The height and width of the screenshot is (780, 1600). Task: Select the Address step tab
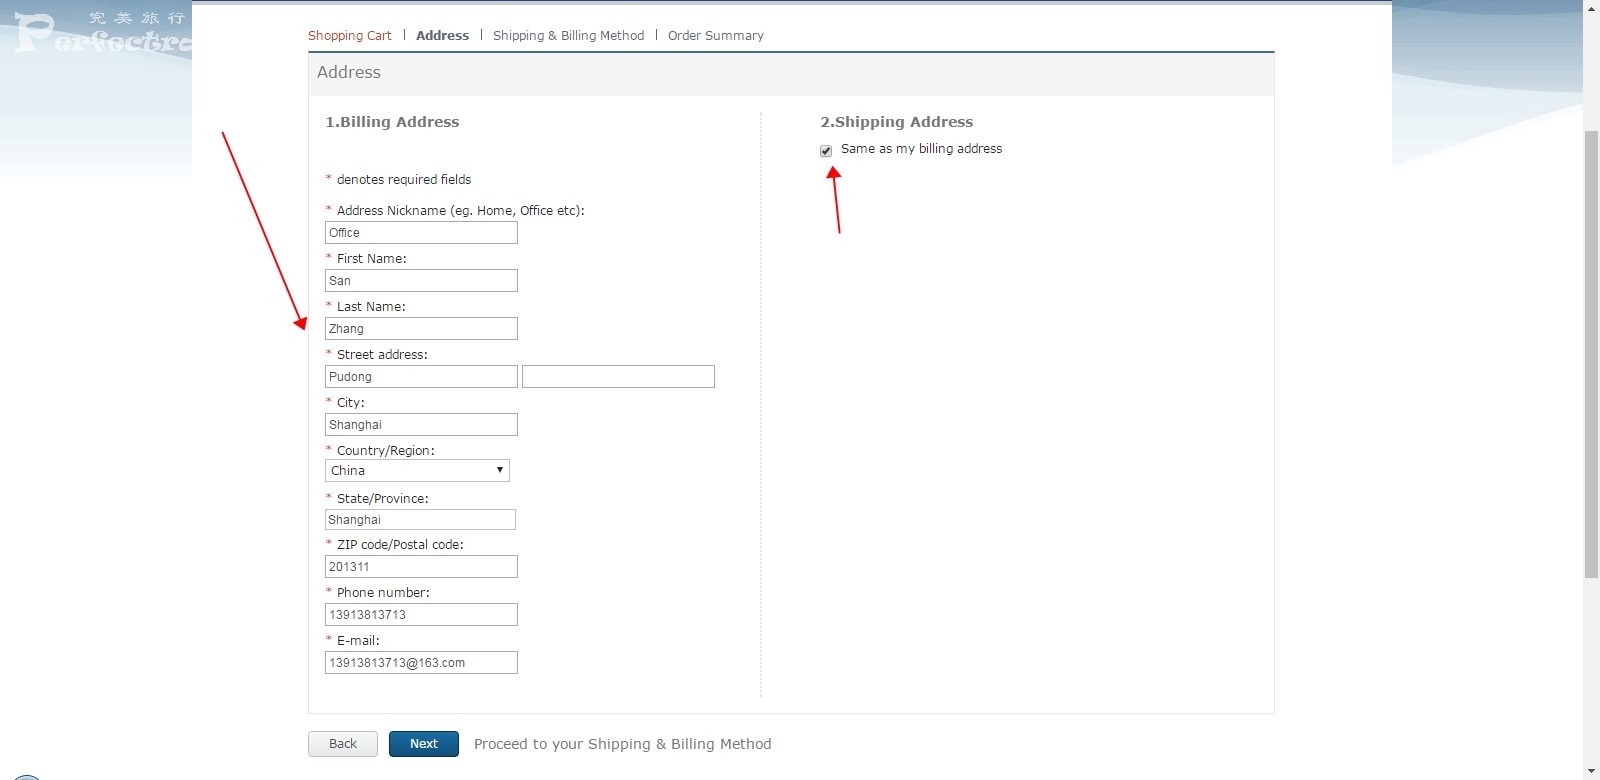(442, 35)
